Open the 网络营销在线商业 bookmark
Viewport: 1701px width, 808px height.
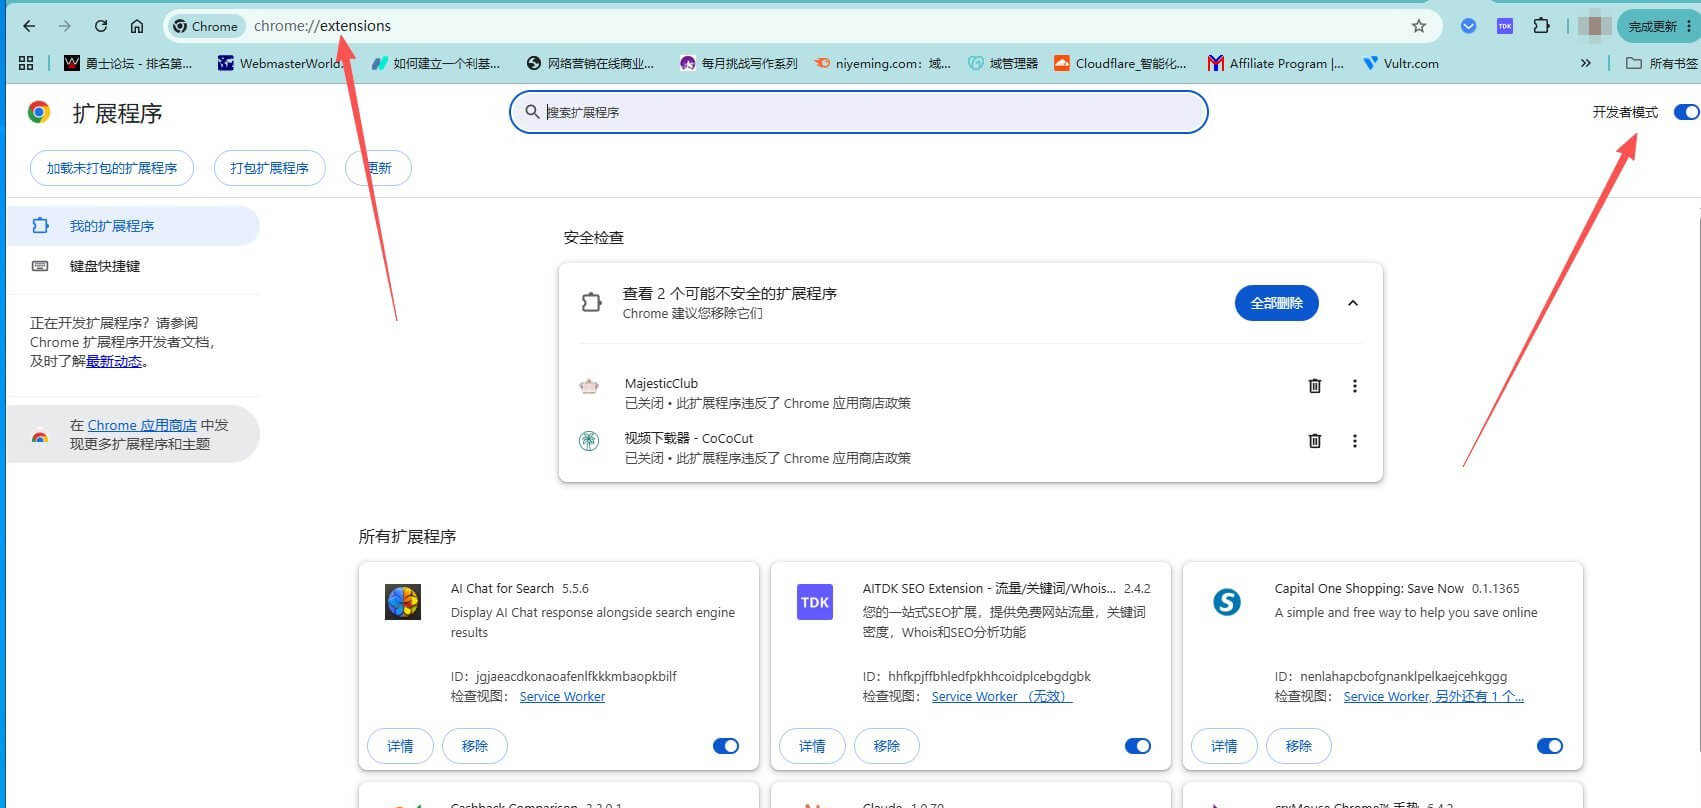click(x=590, y=63)
